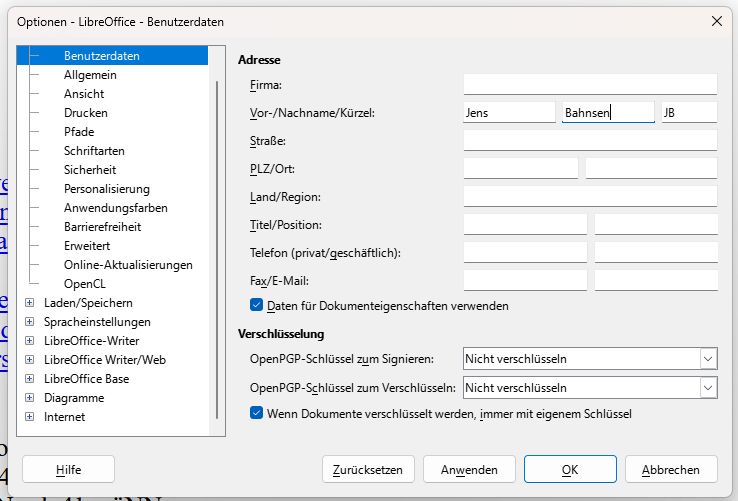This screenshot has height=501, width=738.
Task: Click the Hilfe button
Action: [68, 469]
